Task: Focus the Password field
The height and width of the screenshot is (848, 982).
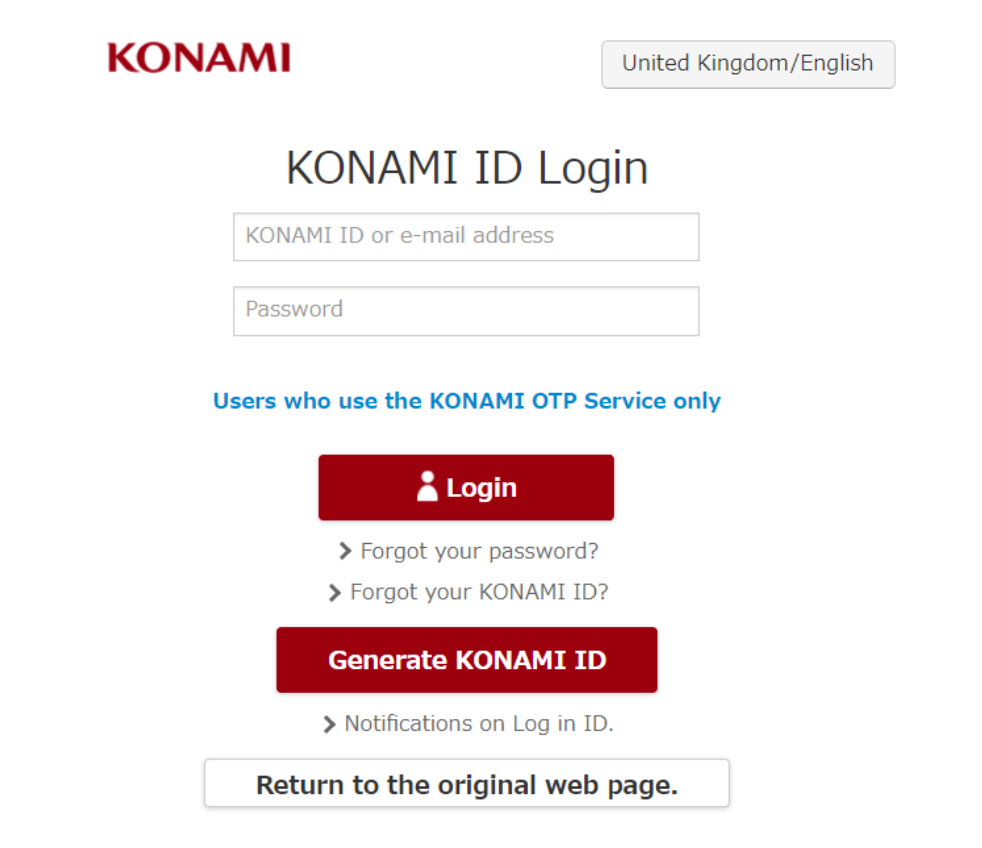Action: click(x=466, y=311)
